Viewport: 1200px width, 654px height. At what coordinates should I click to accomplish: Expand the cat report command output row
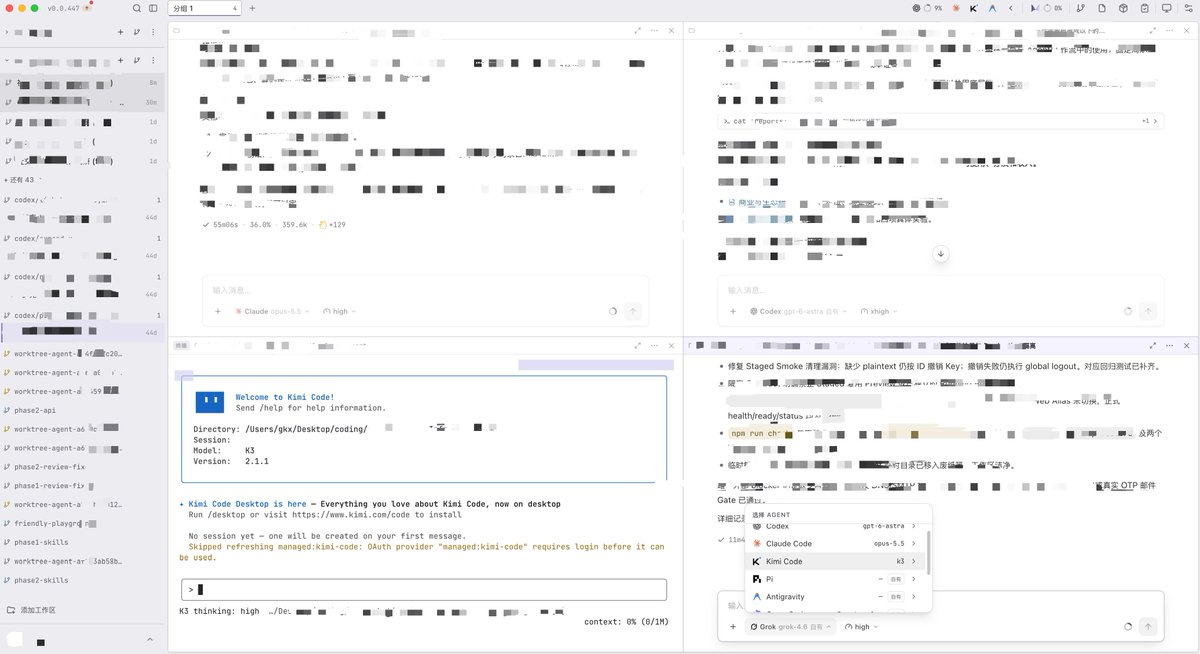[940, 121]
